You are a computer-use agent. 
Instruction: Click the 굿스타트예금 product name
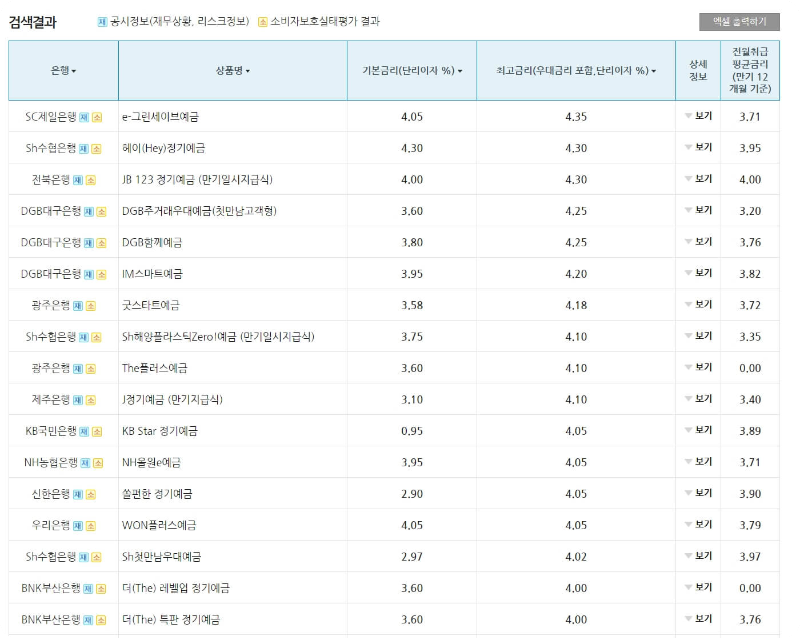[x=151, y=305]
